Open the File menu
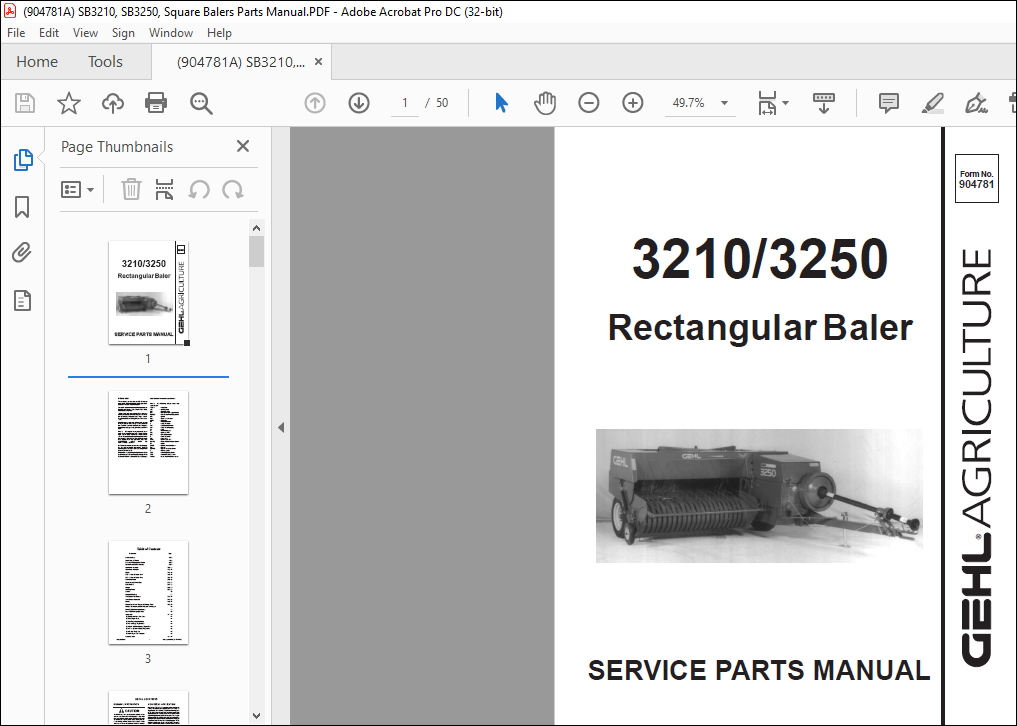The height and width of the screenshot is (726, 1017). pyautogui.click(x=16, y=32)
